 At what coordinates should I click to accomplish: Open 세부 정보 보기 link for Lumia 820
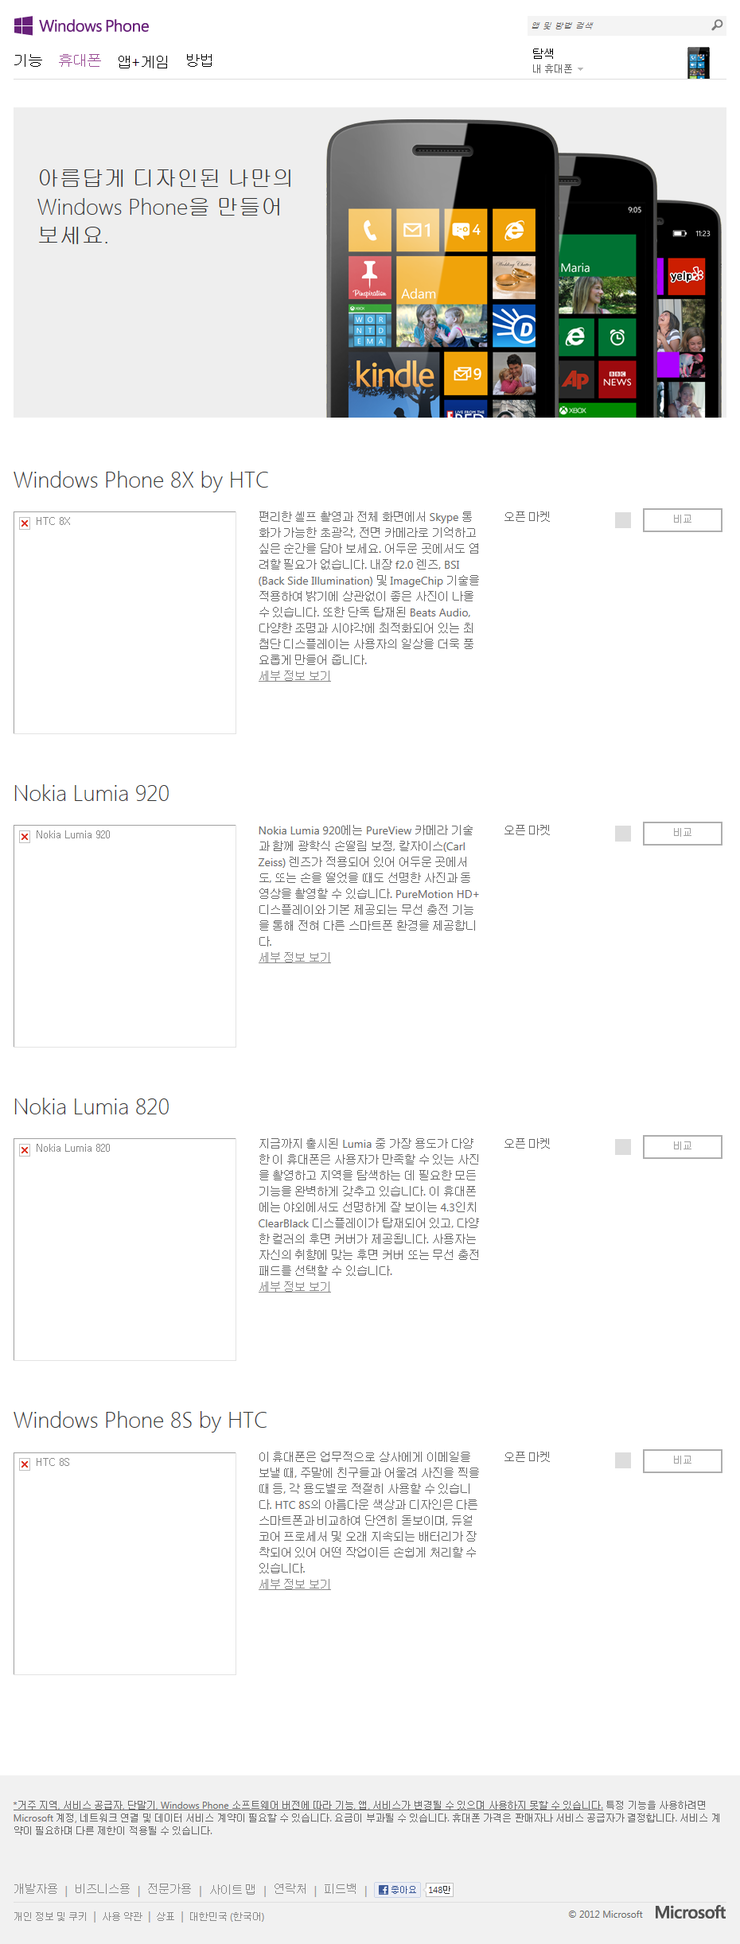(x=294, y=1287)
